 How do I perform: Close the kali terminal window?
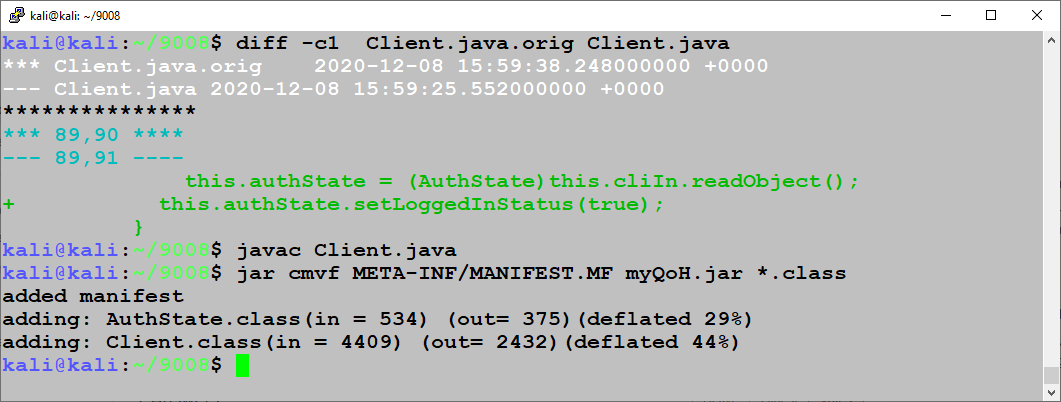click(1036, 15)
